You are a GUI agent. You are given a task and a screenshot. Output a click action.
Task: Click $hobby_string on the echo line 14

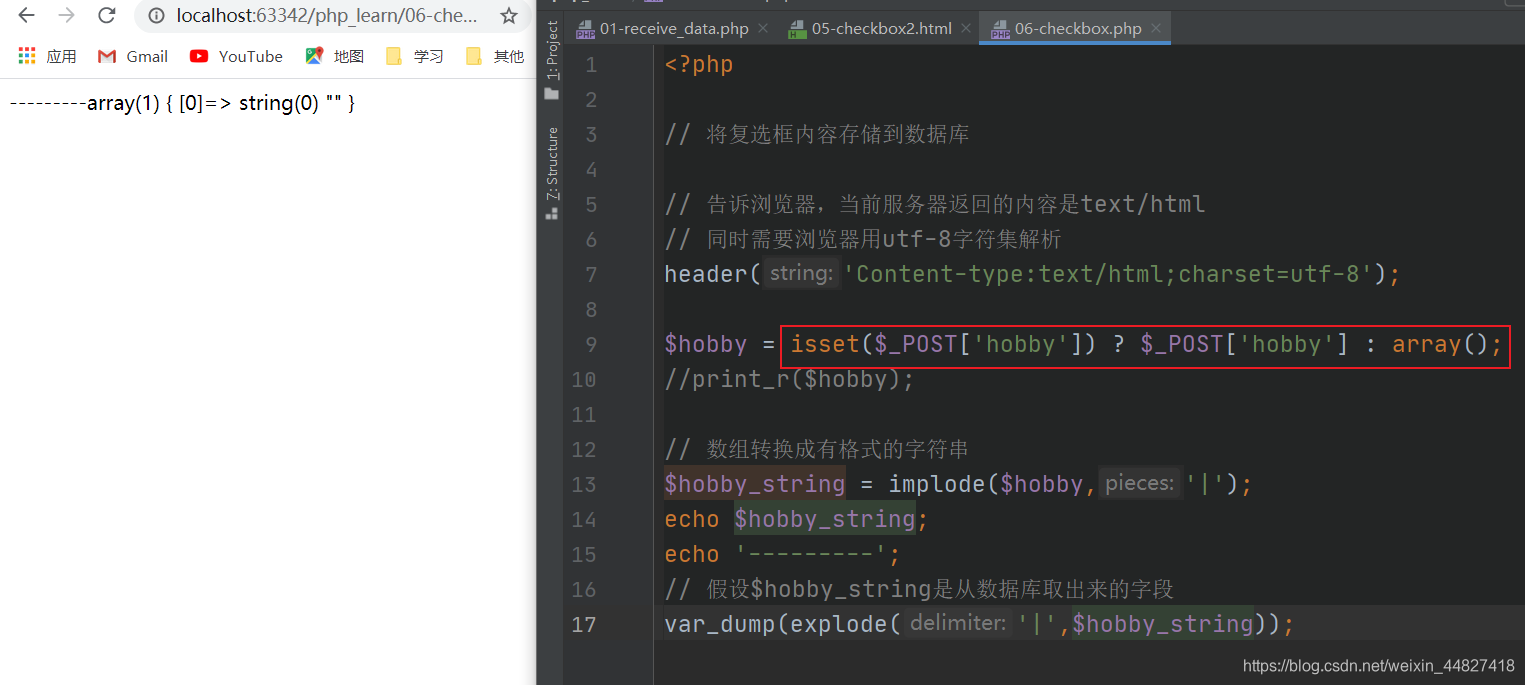825,519
